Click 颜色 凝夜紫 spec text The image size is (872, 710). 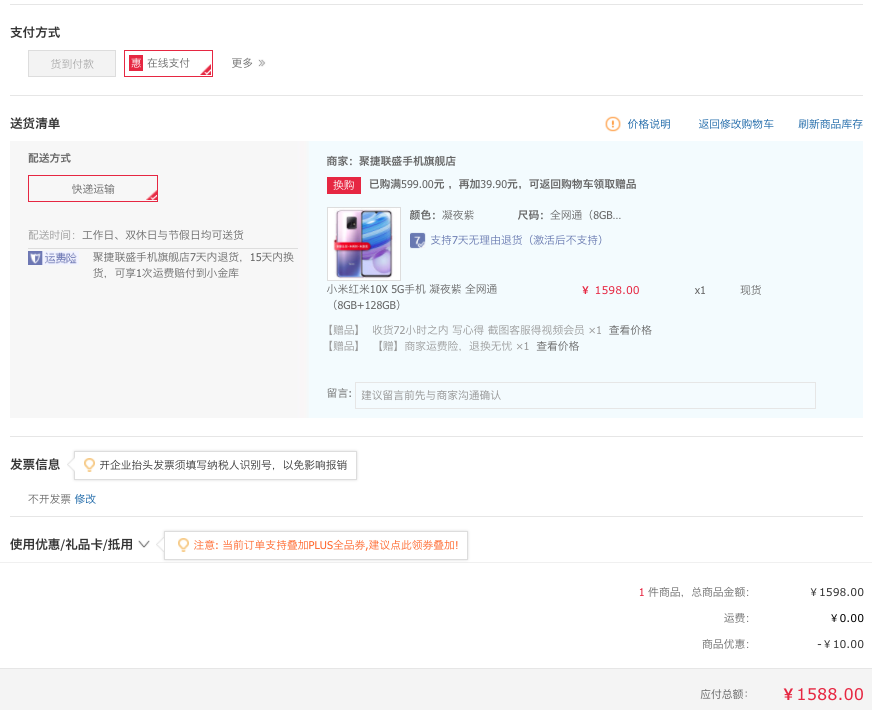442,215
